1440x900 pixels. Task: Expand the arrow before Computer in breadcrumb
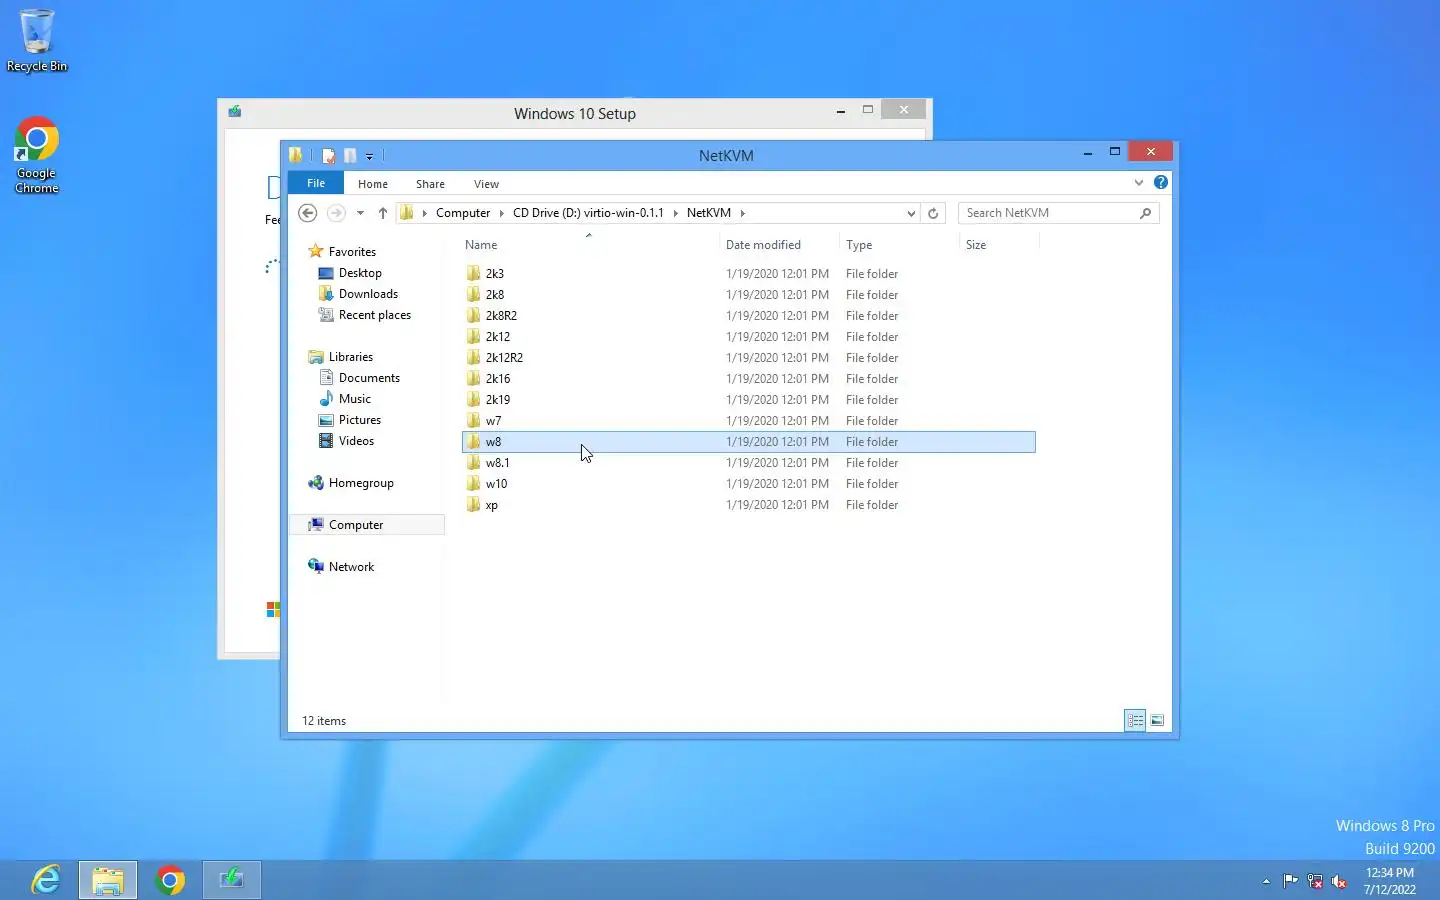click(425, 213)
